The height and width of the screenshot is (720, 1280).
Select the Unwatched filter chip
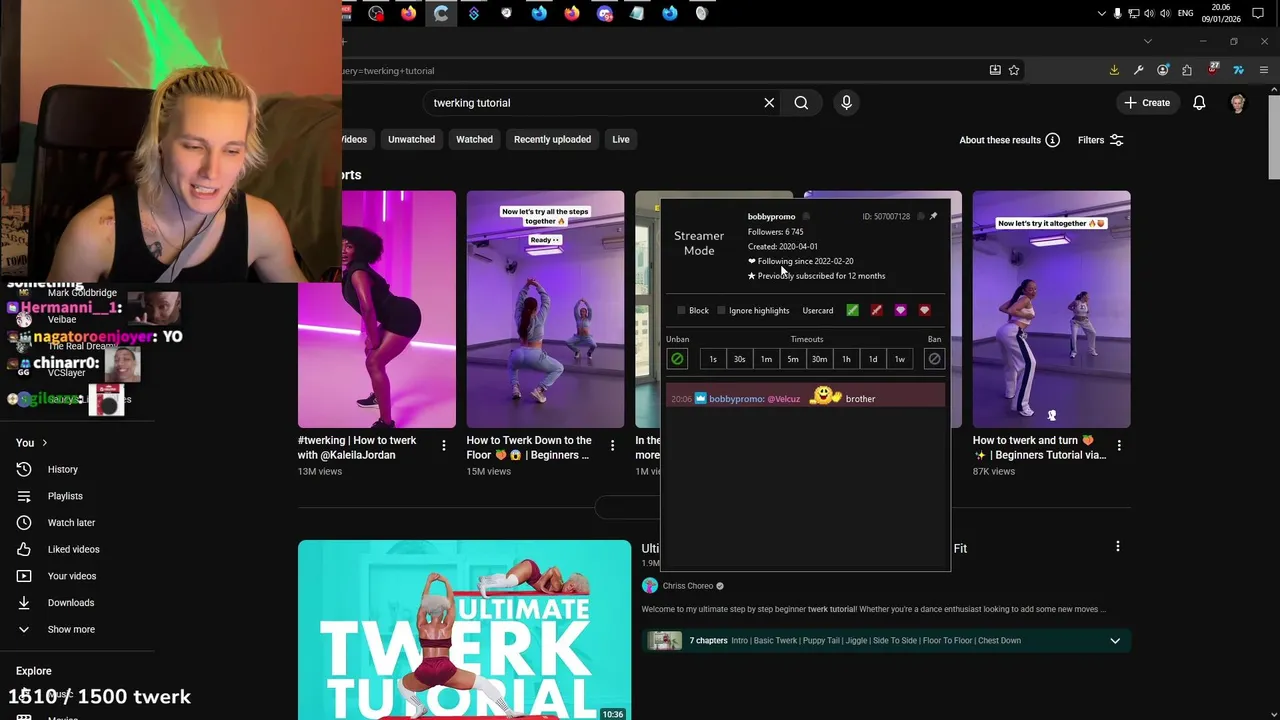point(411,139)
